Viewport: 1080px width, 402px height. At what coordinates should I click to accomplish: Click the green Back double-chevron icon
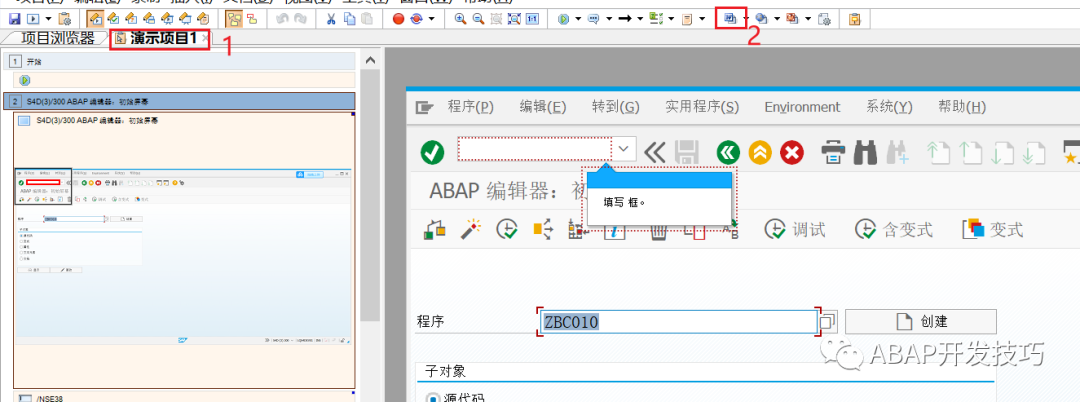(728, 152)
